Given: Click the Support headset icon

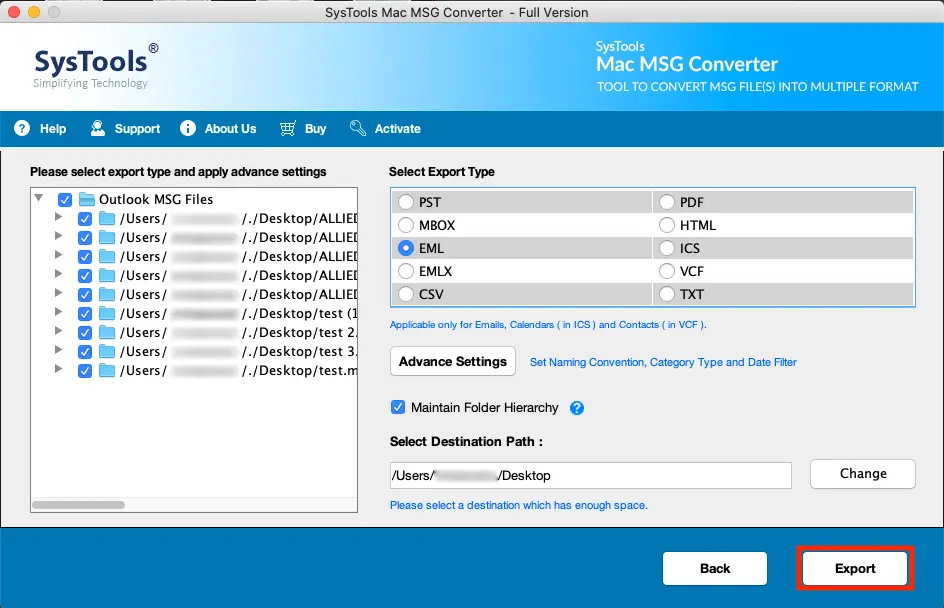Looking at the screenshot, I should point(97,128).
